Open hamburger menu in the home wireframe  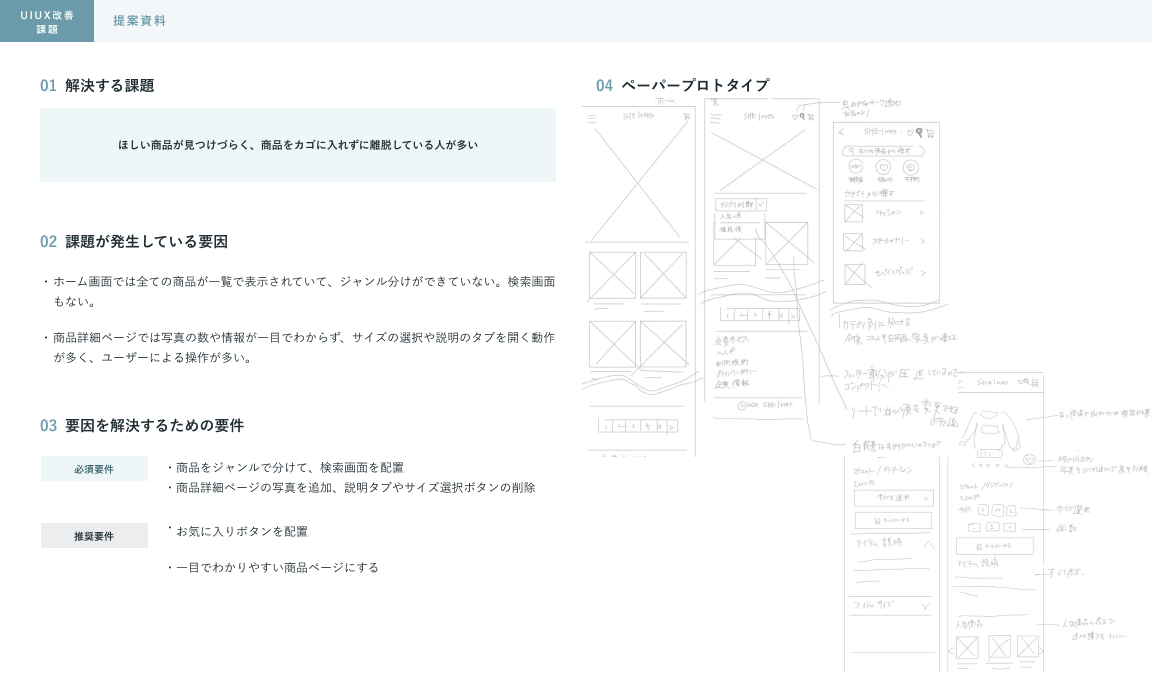592,118
